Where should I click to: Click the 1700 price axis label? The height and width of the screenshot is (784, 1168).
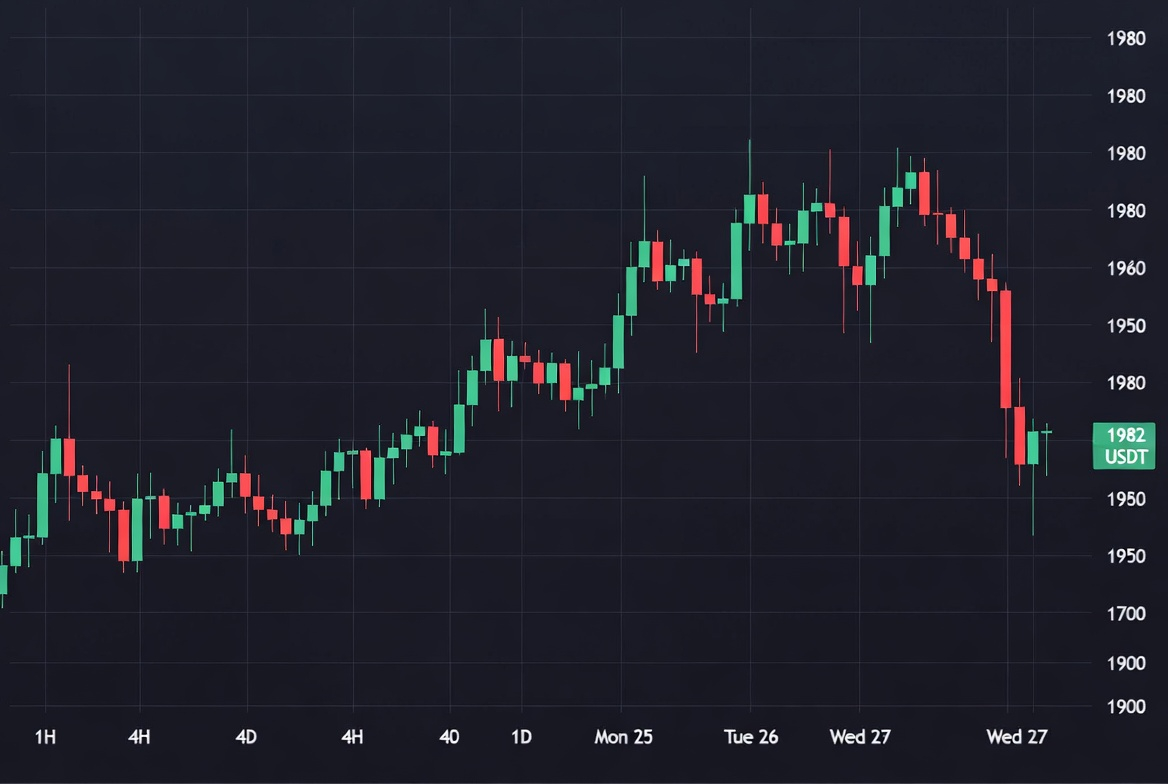(x=1126, y=613)
